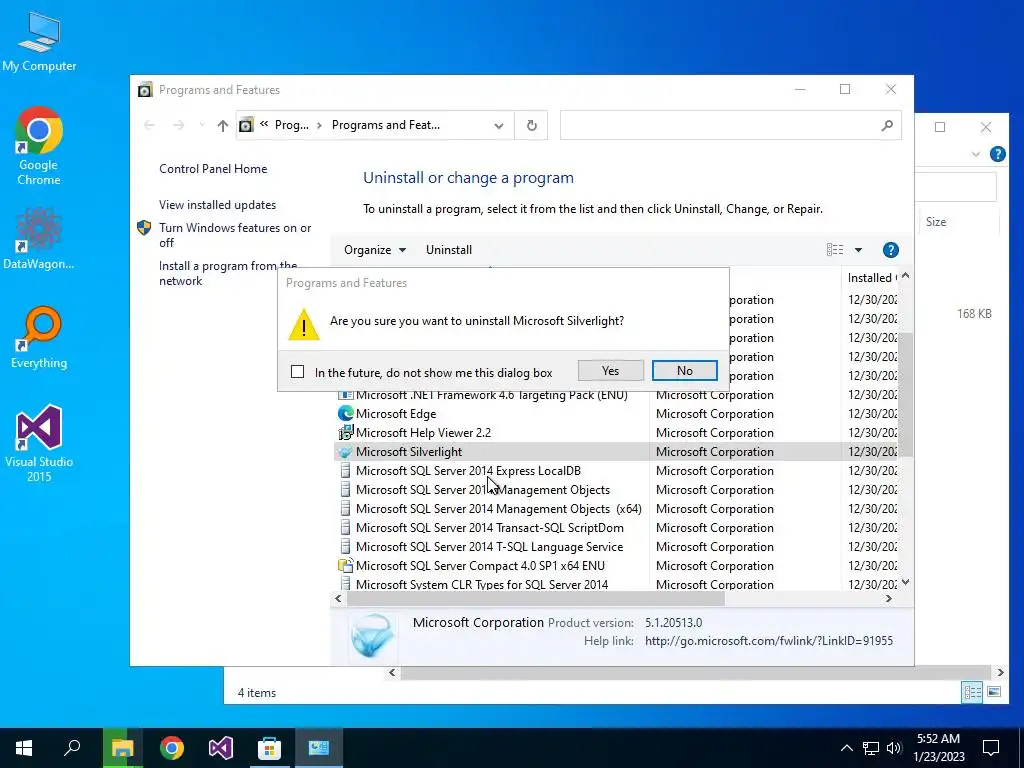Image resolution: width=1024 pixels, height=768 pixels.
Task: Open View installed updates link
Action: pyautogui.click(x=217, y=205)
